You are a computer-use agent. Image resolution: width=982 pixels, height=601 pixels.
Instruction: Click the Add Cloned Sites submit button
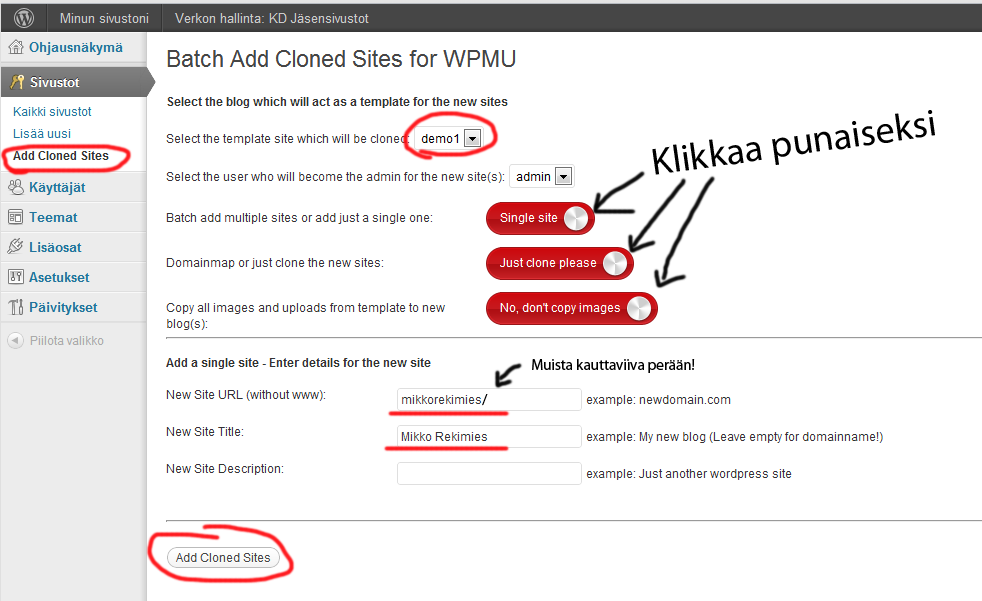click(x=223, y=557)
